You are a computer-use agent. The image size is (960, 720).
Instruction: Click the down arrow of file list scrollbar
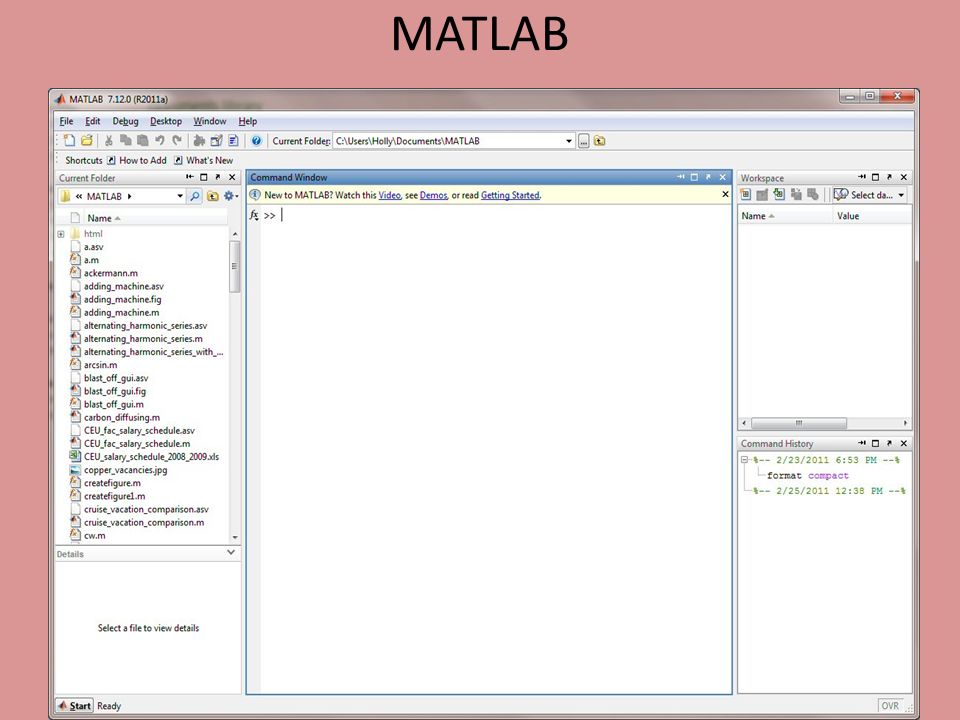point(235,537)
